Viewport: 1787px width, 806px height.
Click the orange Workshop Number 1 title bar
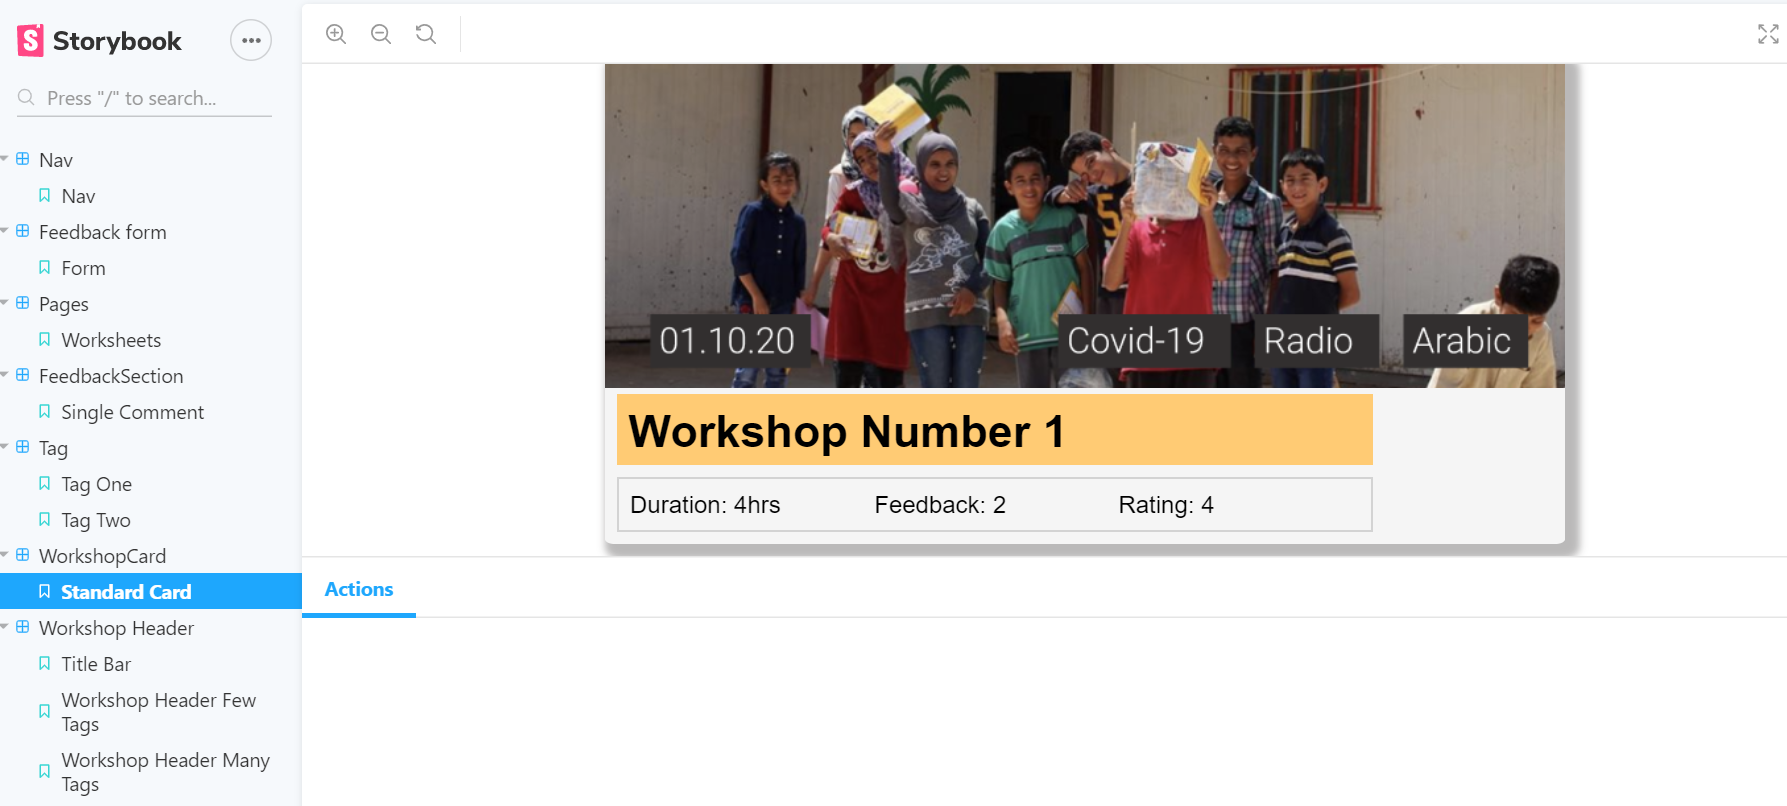tap(995, 430)
